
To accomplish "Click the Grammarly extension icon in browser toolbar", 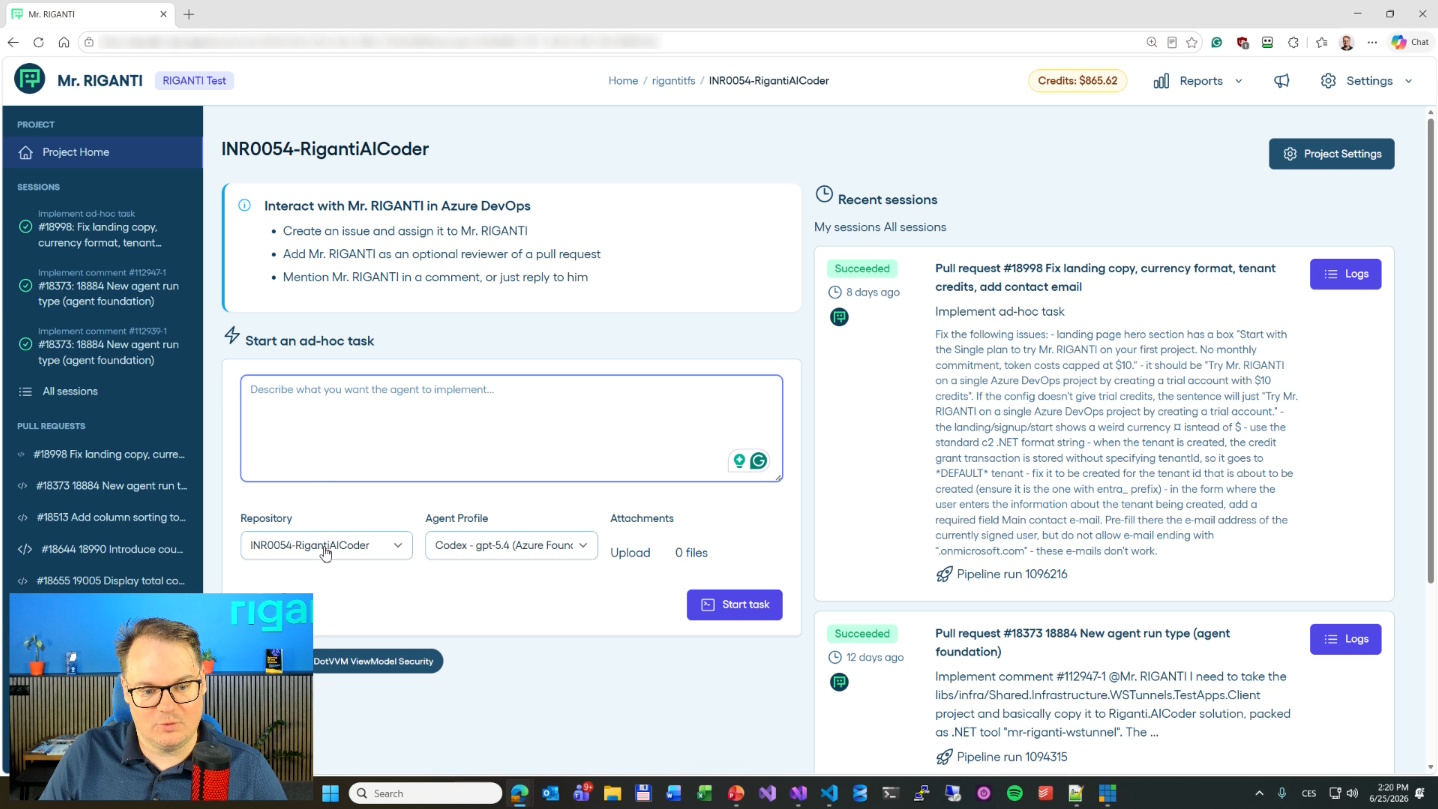I will pos(1217,42).
